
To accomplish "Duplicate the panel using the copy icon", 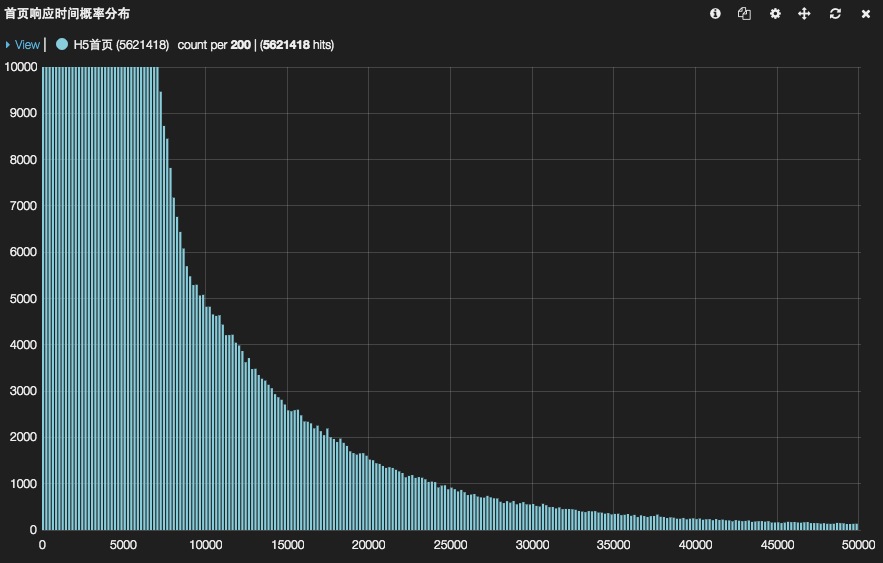I will (x=744, y=14).
